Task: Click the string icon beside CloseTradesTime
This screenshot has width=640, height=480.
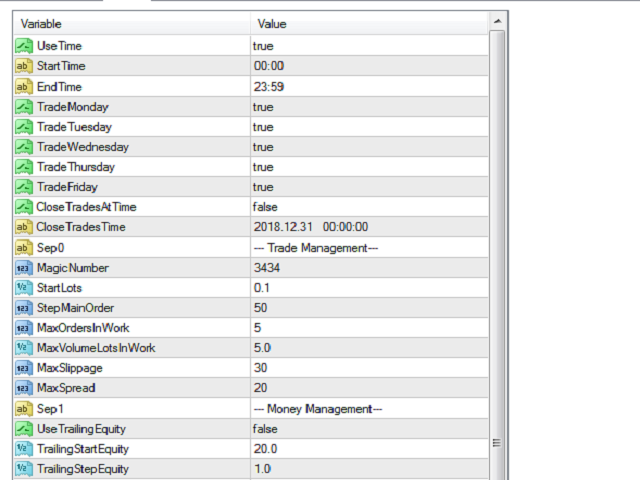Action: tap(24, 227)
